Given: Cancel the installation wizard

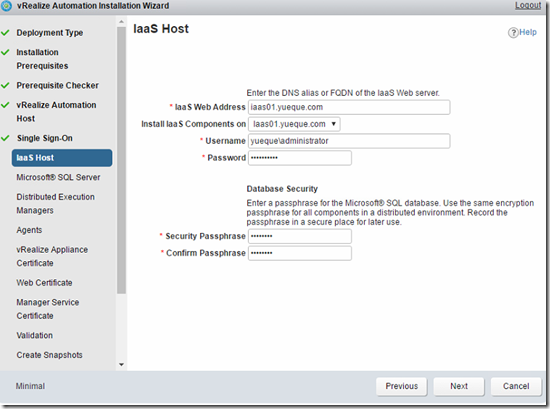Looking at the screenshot, I should [x=516, y=386].
